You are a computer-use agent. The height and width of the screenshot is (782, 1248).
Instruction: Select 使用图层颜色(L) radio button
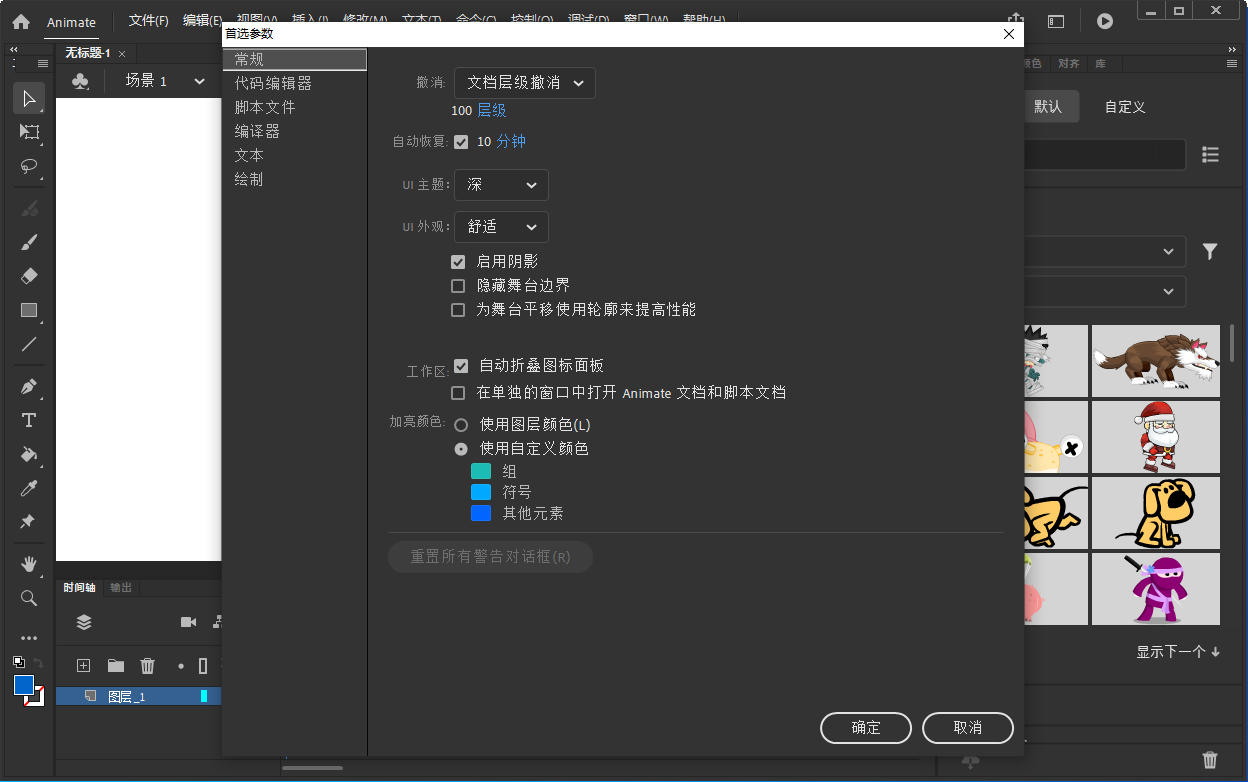[461, 424]
